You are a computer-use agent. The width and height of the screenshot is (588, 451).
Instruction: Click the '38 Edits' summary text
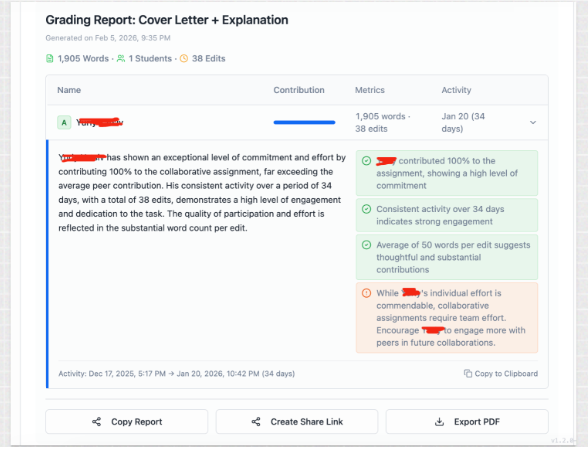pyautogui.click(x=208, y=58)
